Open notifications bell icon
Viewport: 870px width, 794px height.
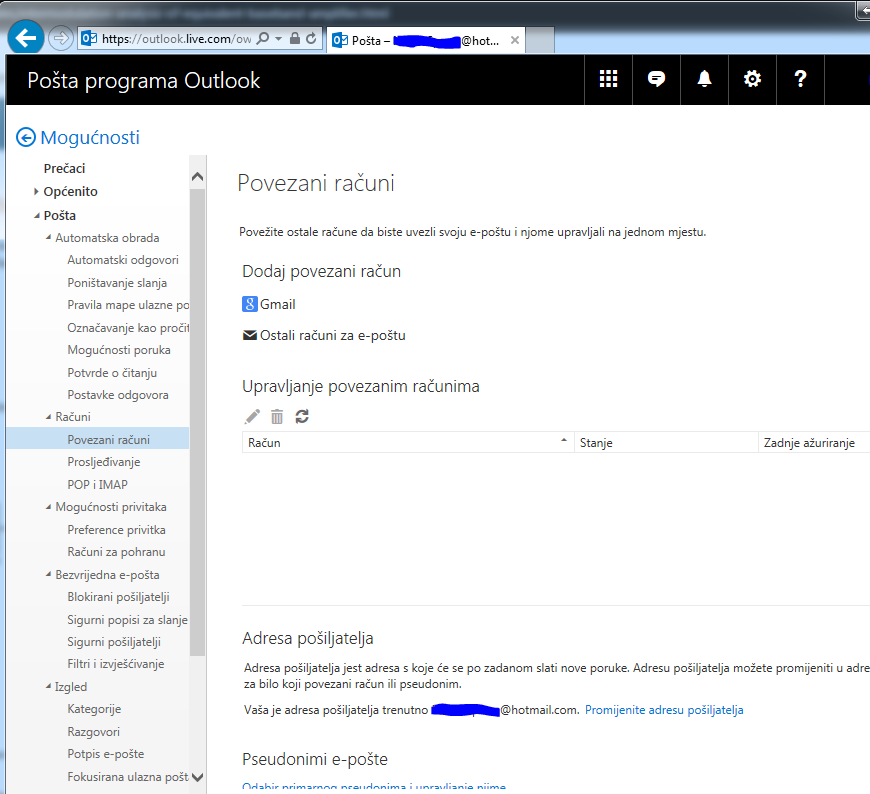pyautogui.click(x=704, y=79)
